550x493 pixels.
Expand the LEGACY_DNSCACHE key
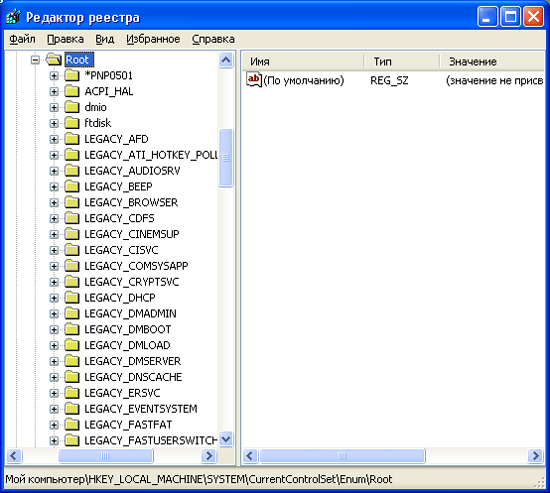[54, 377]
